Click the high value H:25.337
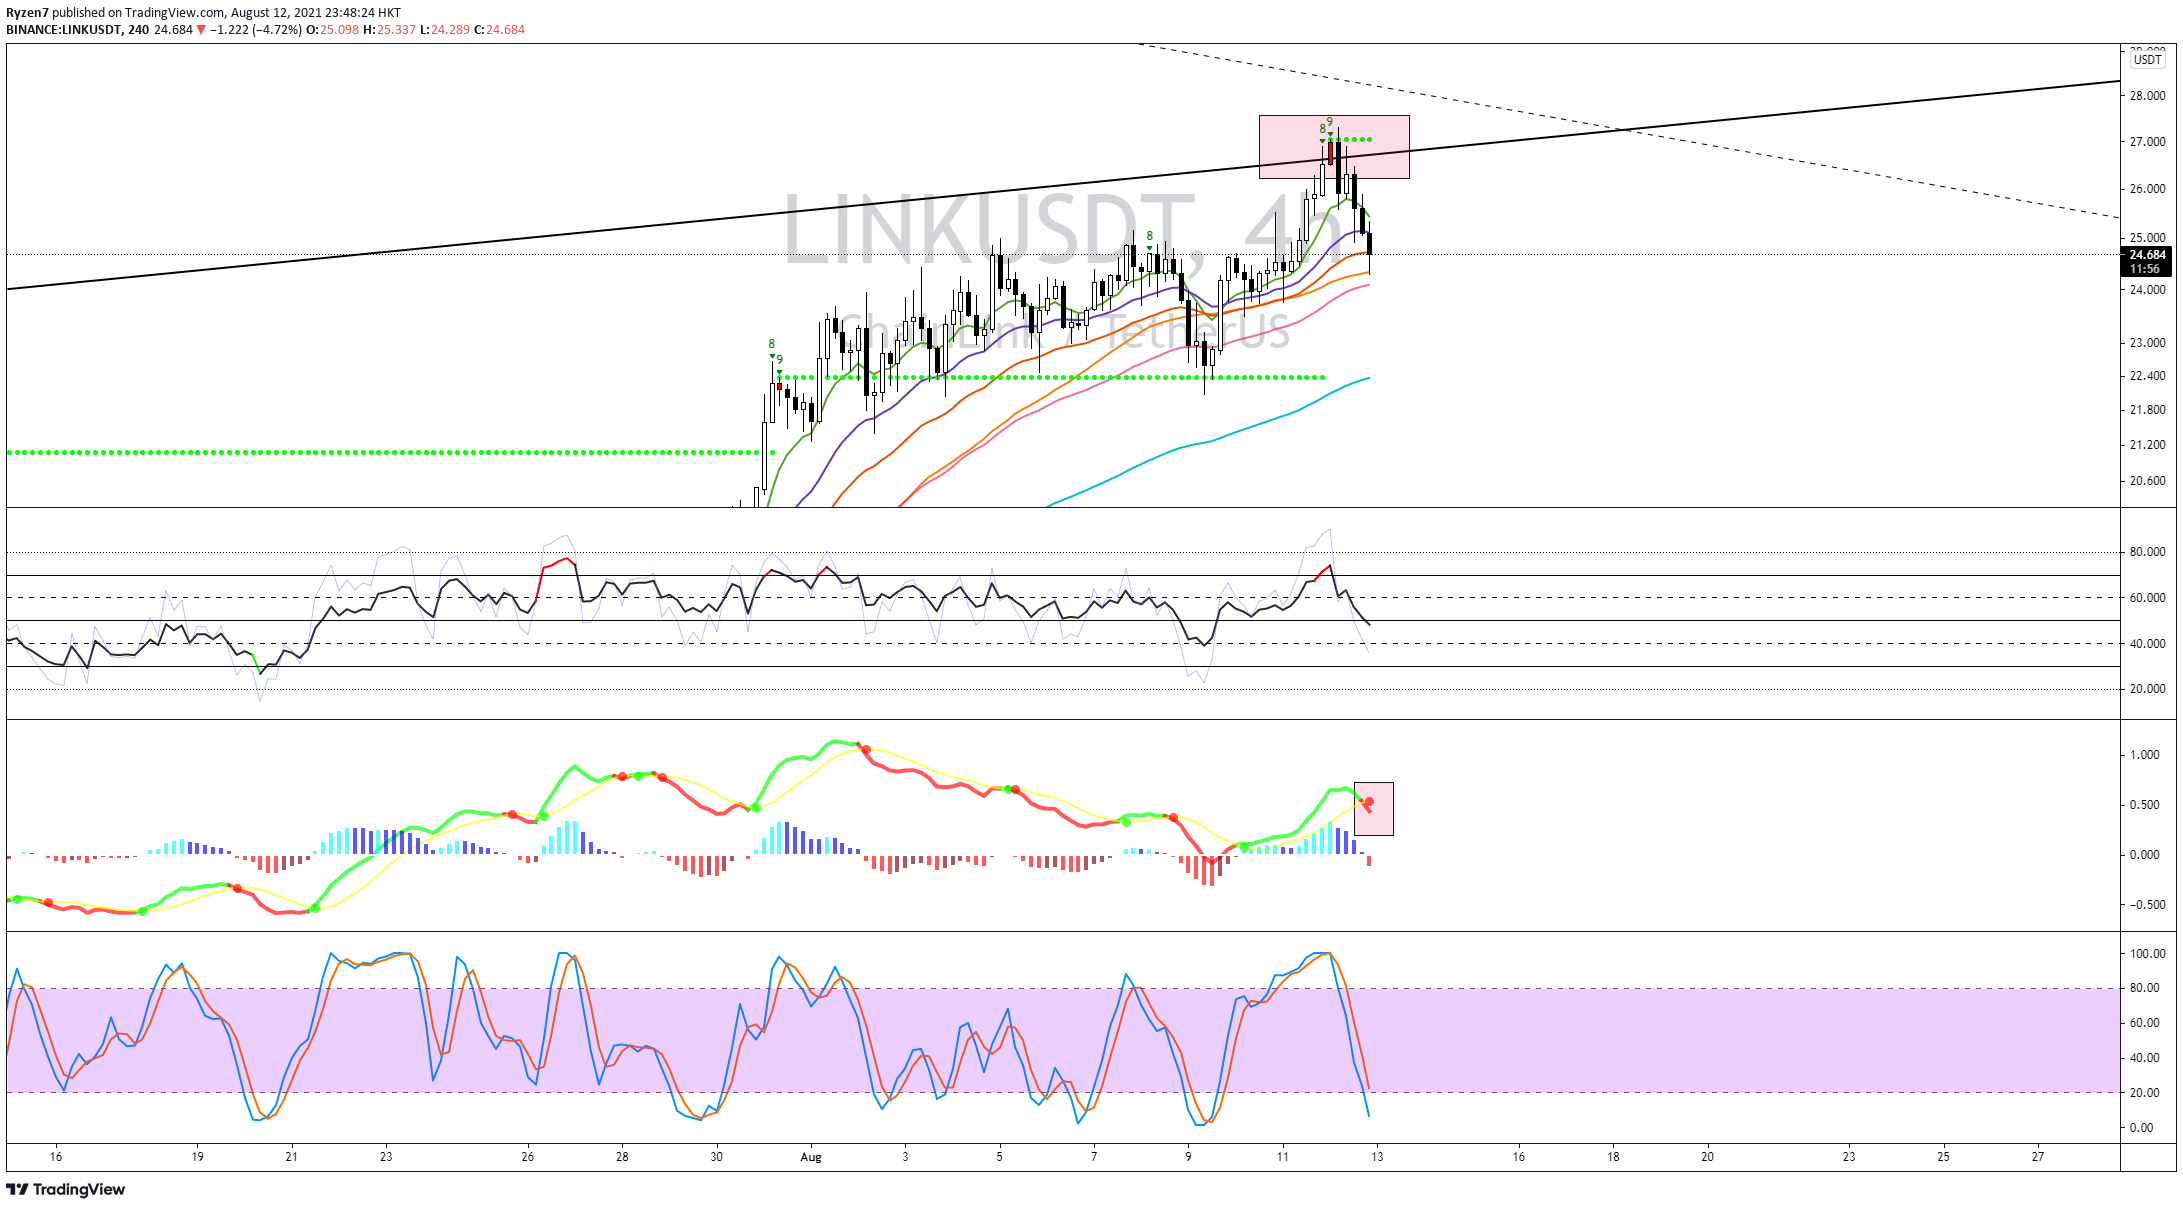Screen dimensions: 2183x1208 tap(389, 30)
